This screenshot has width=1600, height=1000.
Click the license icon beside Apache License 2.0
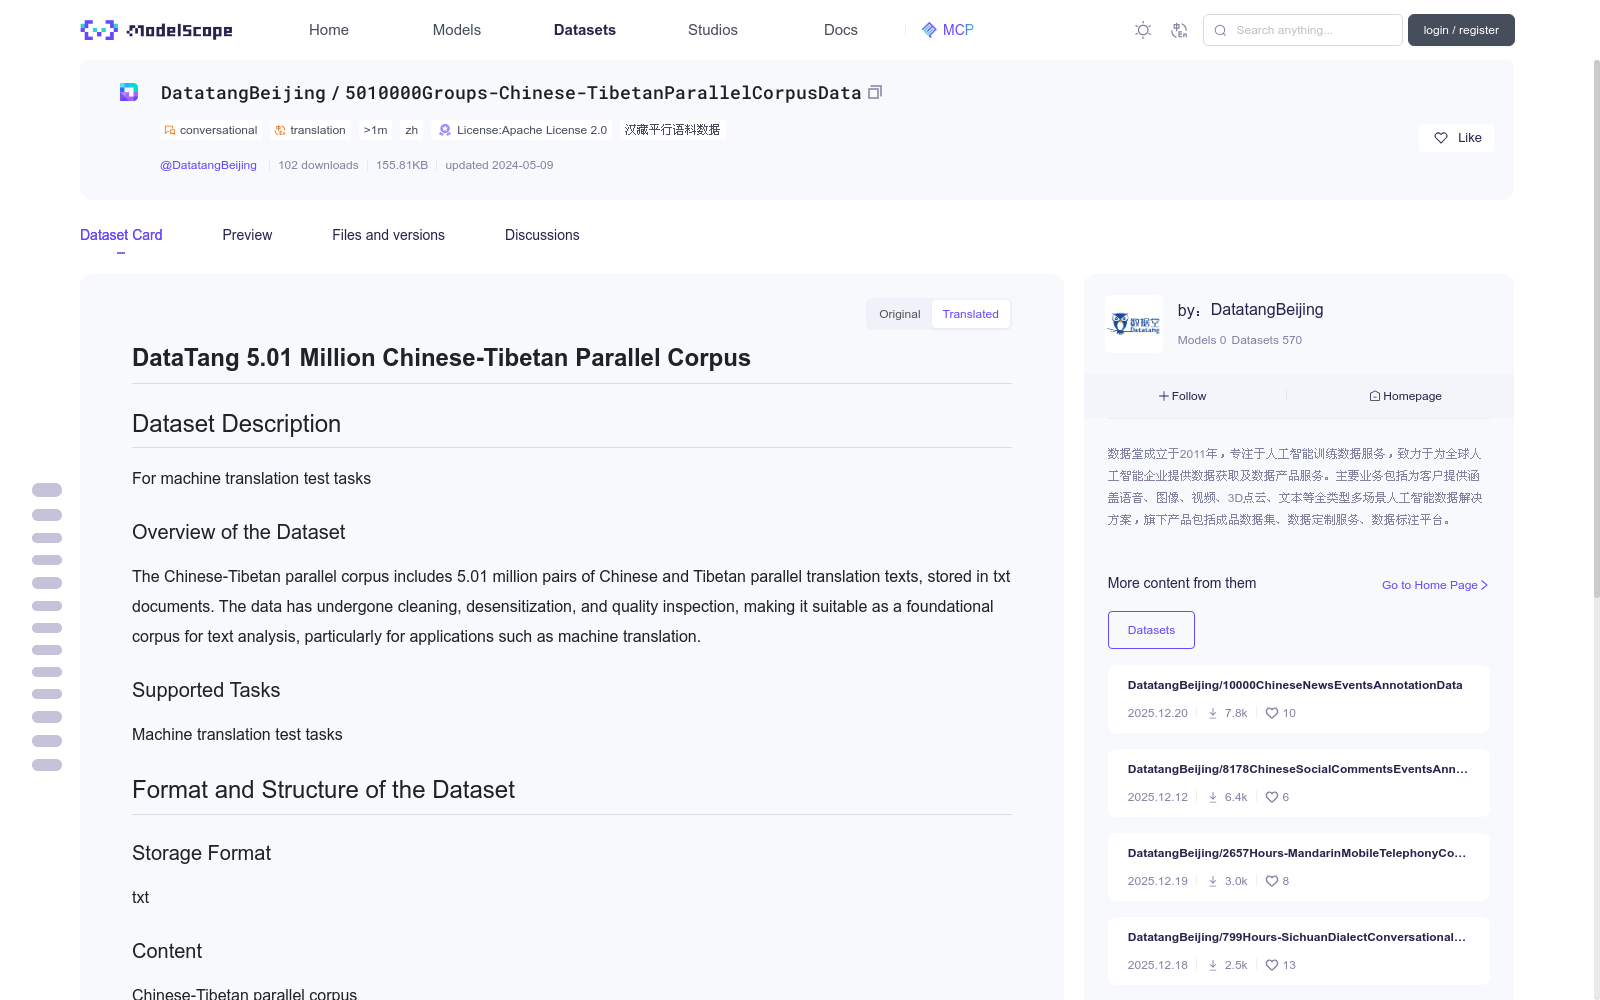pos(445,130)
